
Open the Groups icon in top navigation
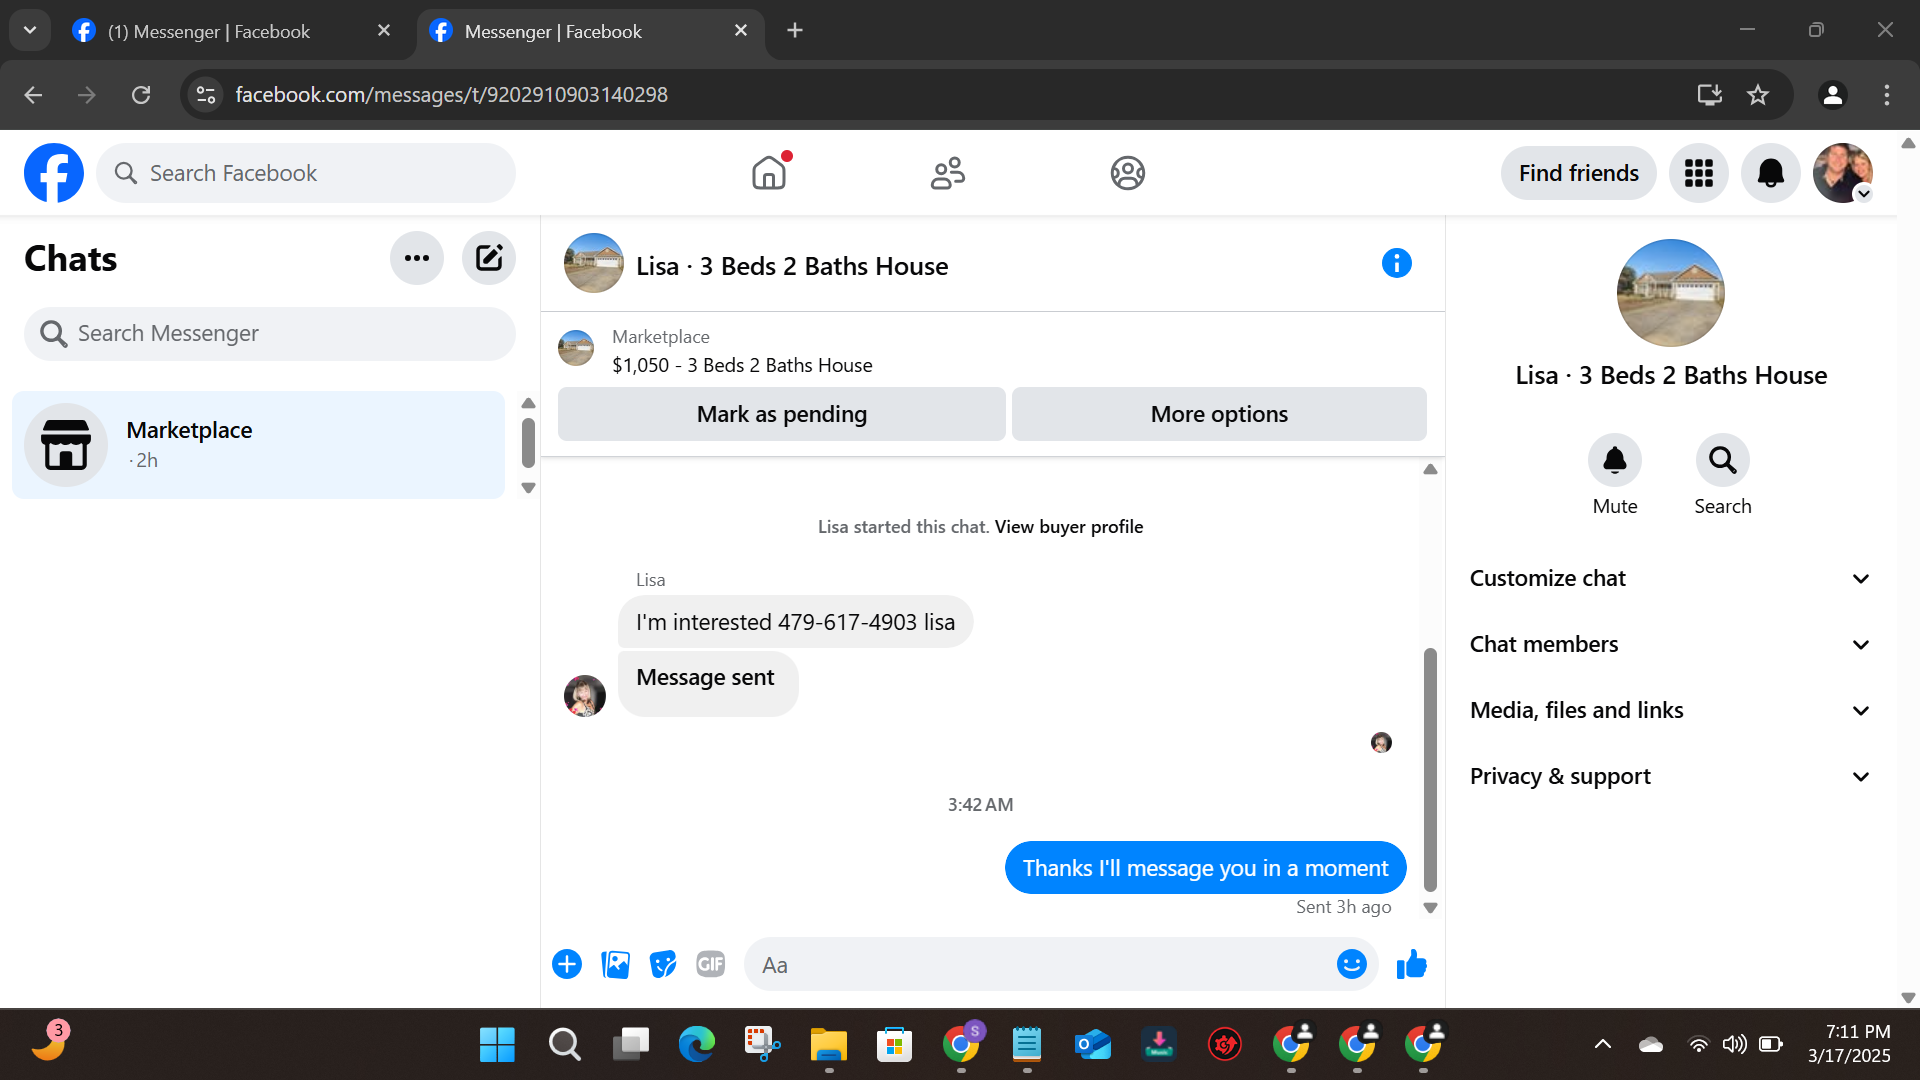[x=1127, y=173]
